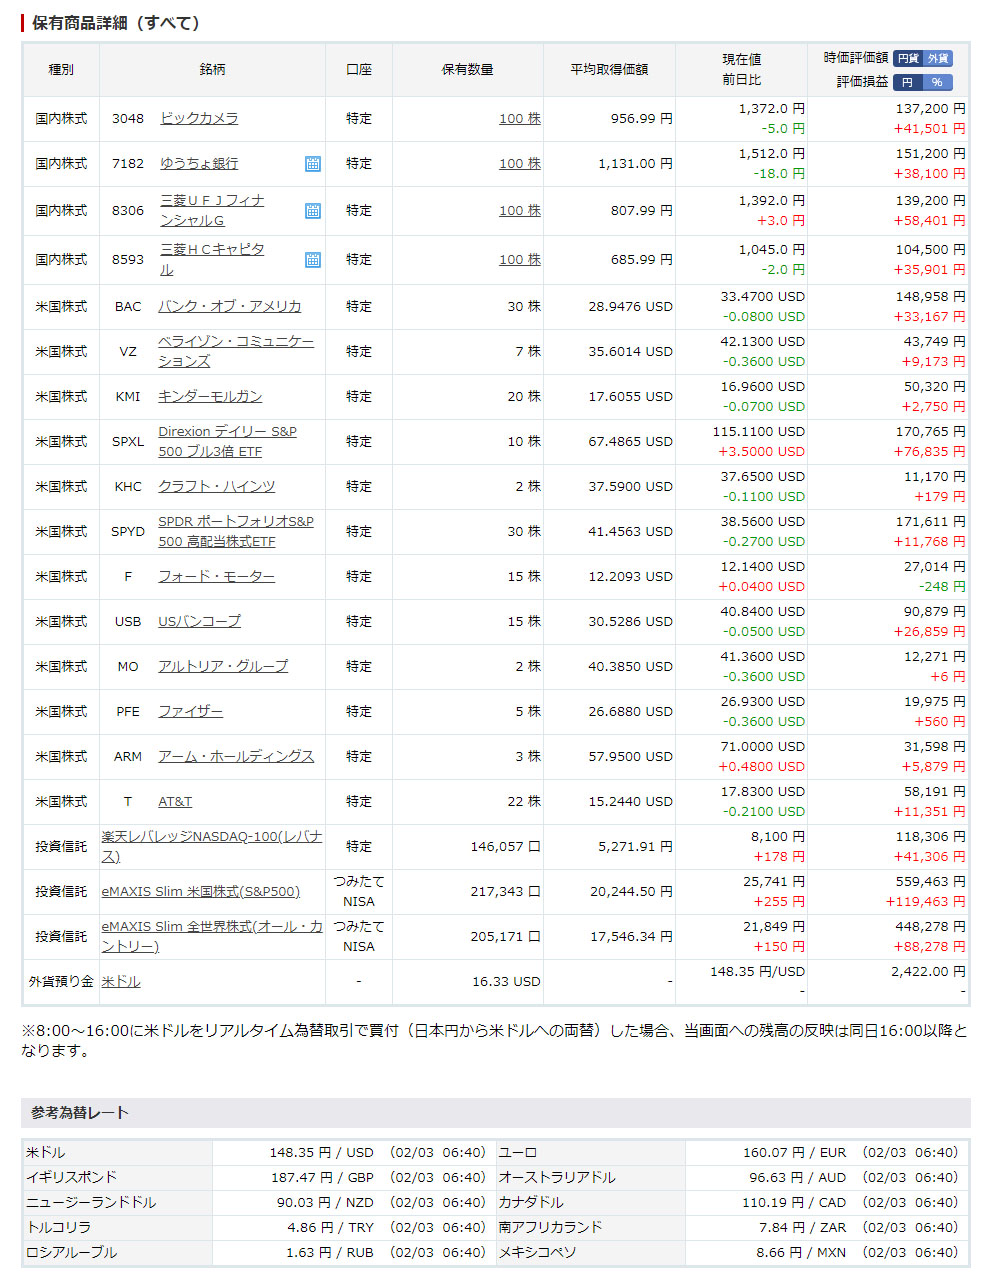Viewport: 988px width, 1284px height.
Task: Switch 時価評価額 display to 円貨
Action: [908, 59]
